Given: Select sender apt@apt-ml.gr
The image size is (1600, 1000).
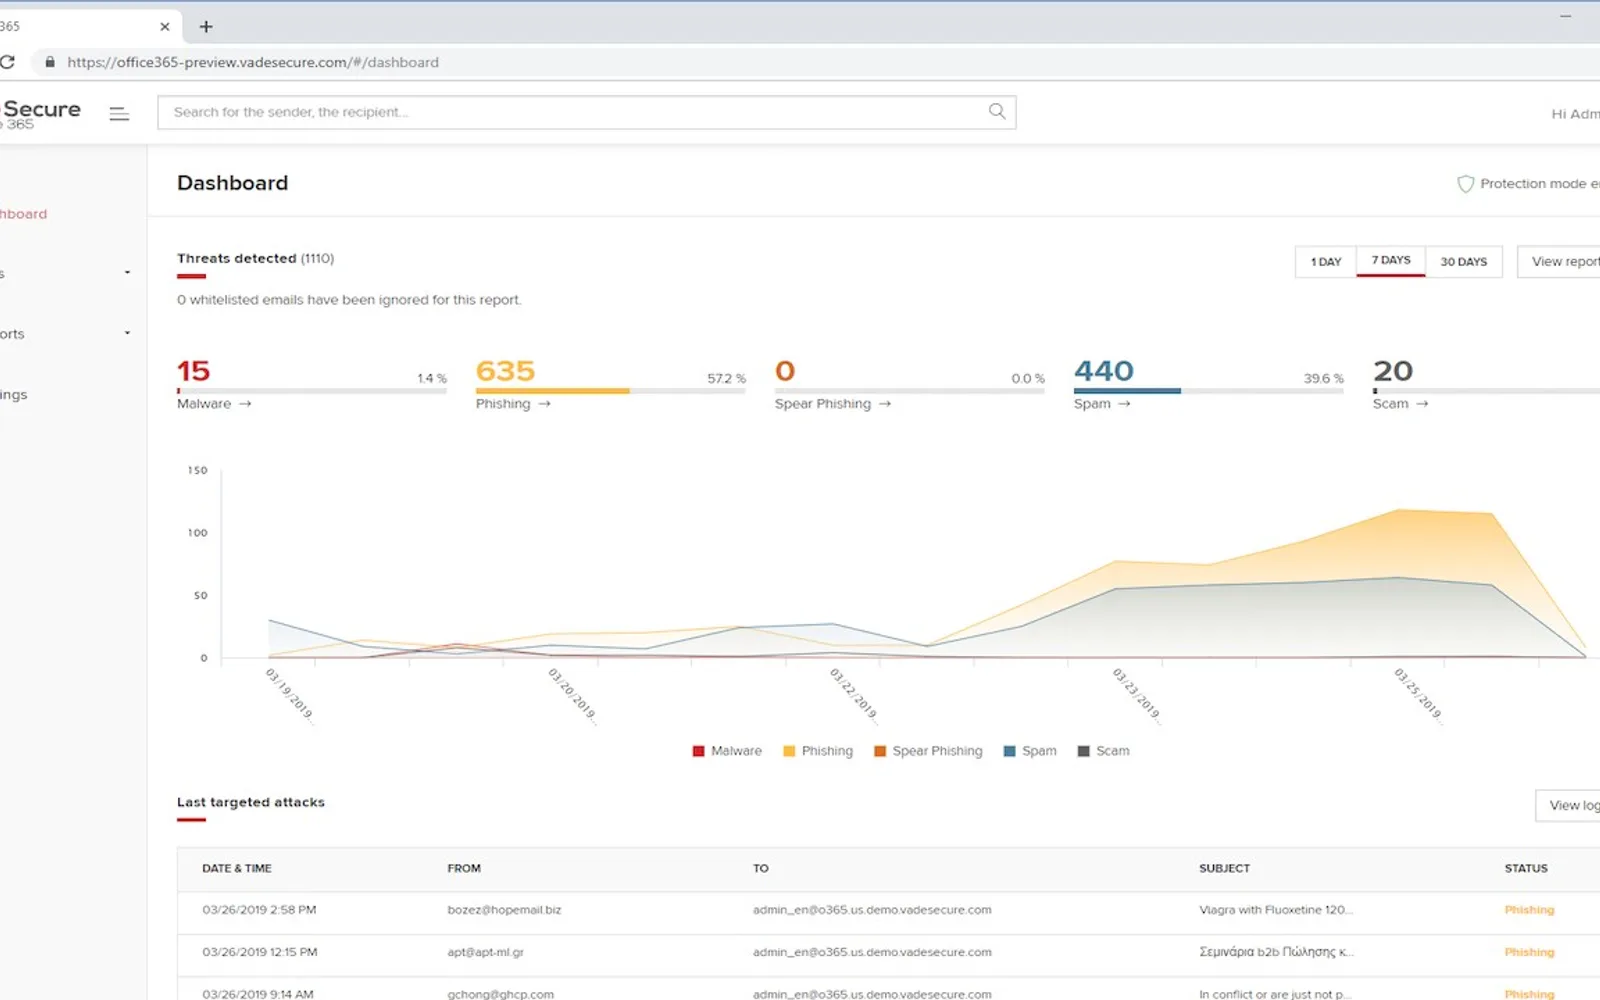Looking at the screenshot, I should (x=485, y=952).
